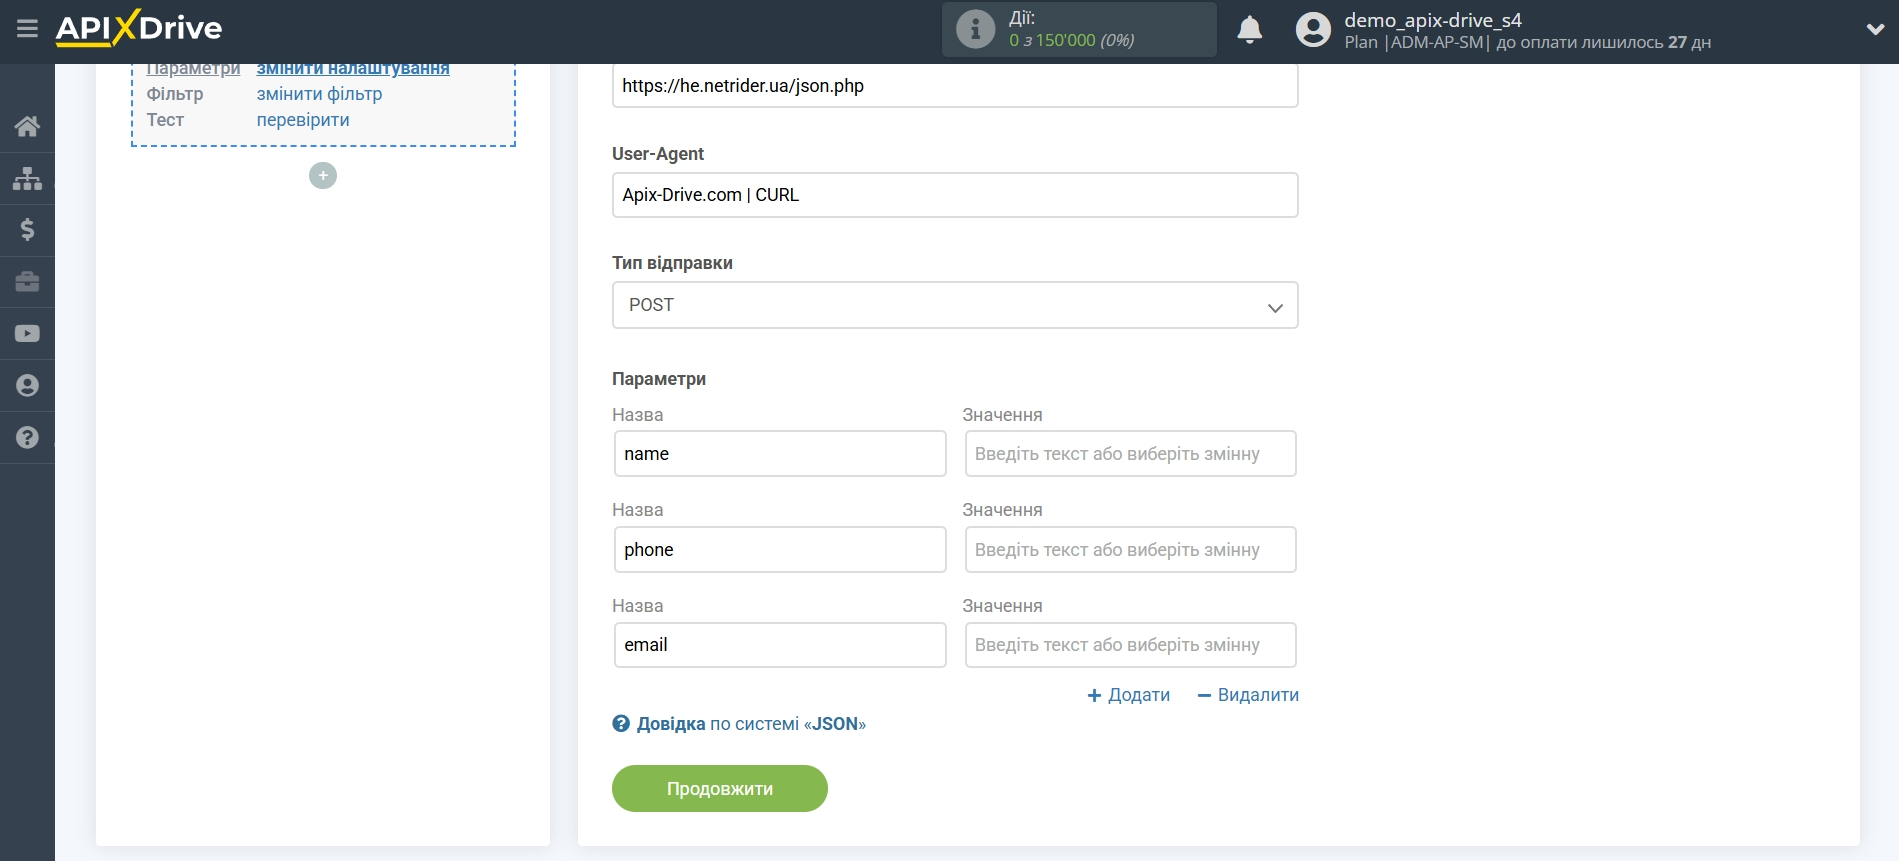This screenshot has width=1899, height=861.
Task: Open the hamburger menu
Action: (27, 29)
